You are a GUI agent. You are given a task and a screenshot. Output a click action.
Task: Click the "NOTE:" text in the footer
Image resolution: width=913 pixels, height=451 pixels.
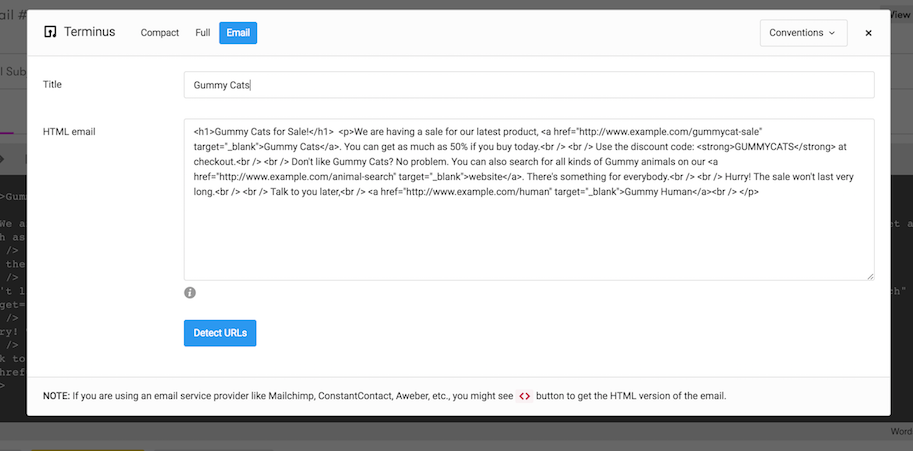tap(56, 396)
